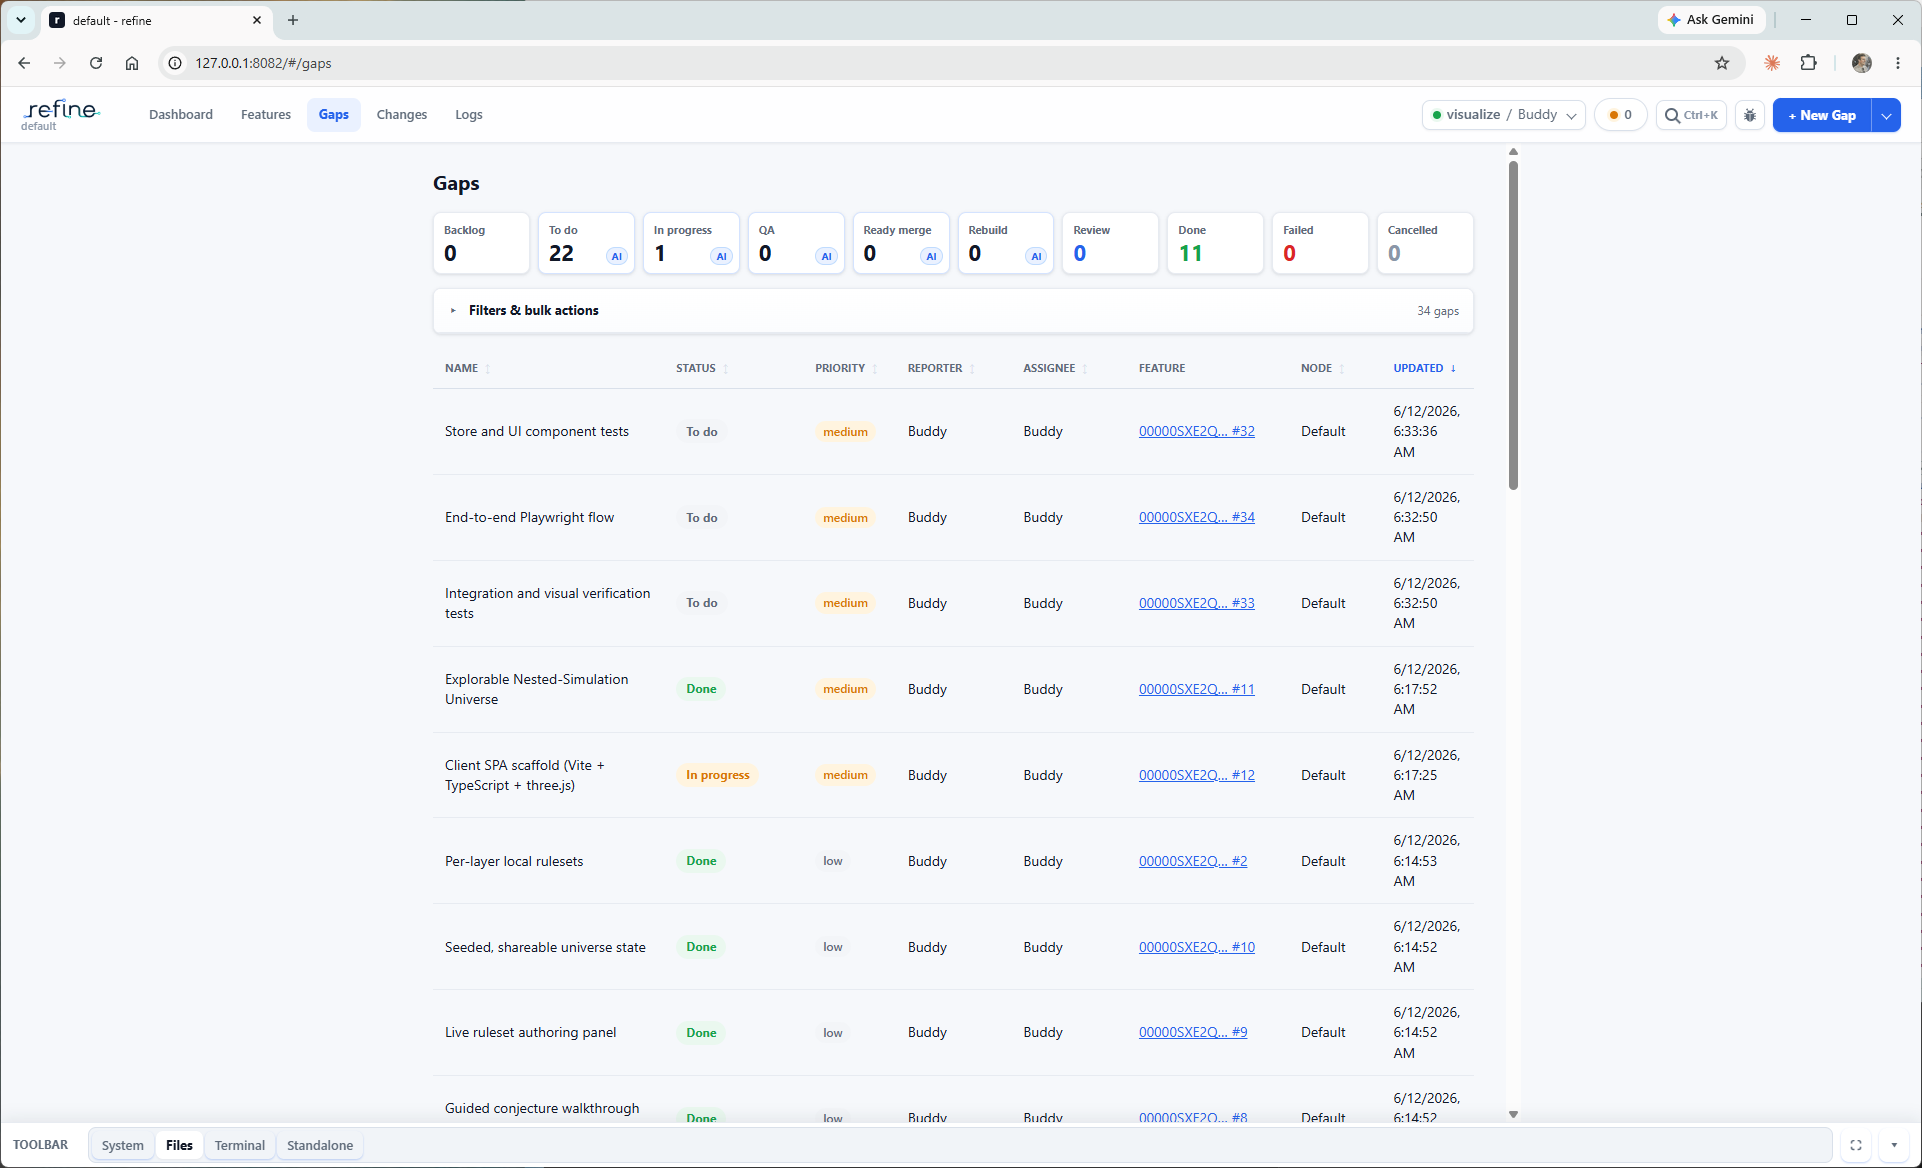Toggle AI on the QA card
This screenshot has width=1922, height=1168.
(826, 256)
